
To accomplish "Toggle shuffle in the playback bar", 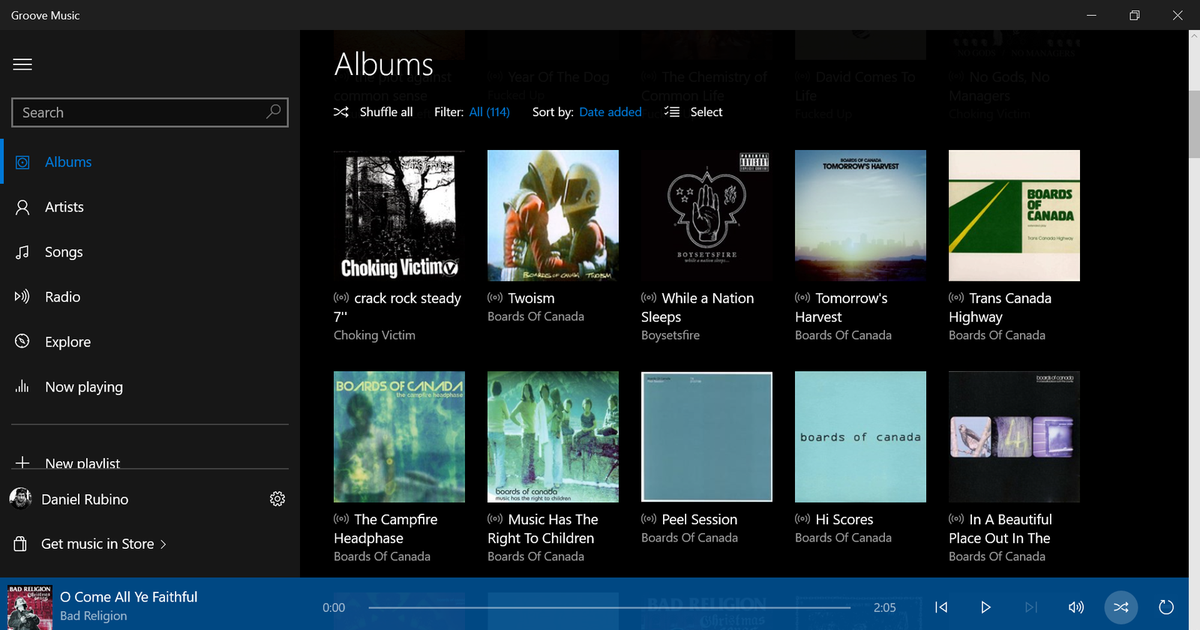I will tap(1121, 607).
